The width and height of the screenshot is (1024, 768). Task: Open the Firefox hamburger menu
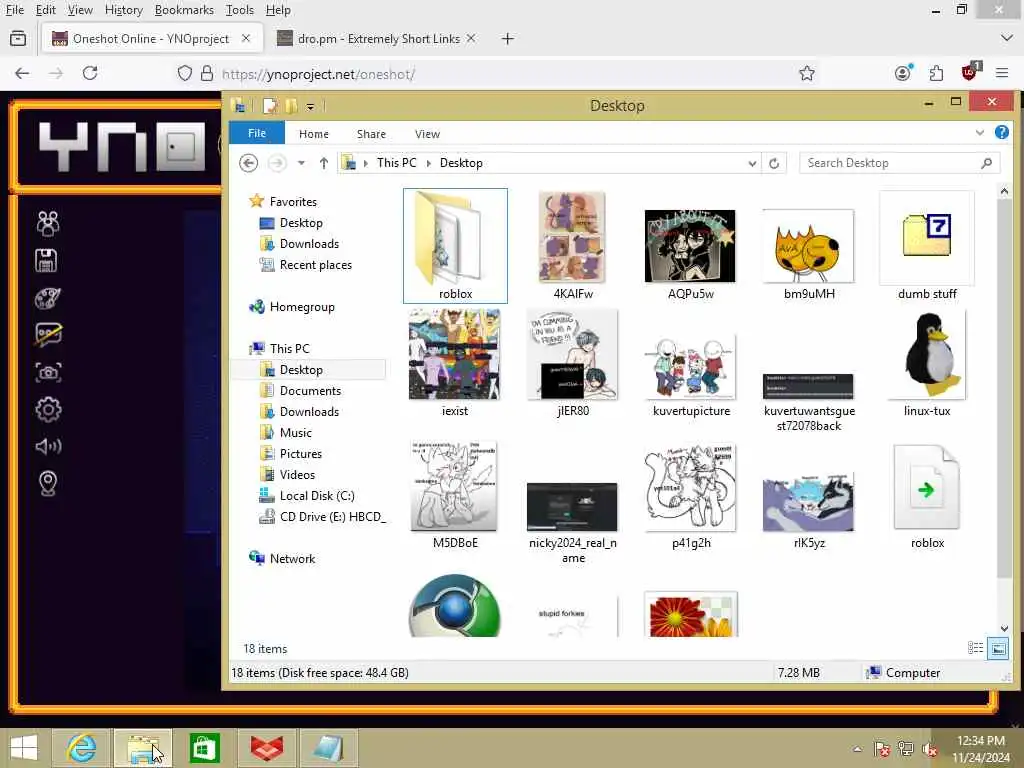(x=1002, y=73)
